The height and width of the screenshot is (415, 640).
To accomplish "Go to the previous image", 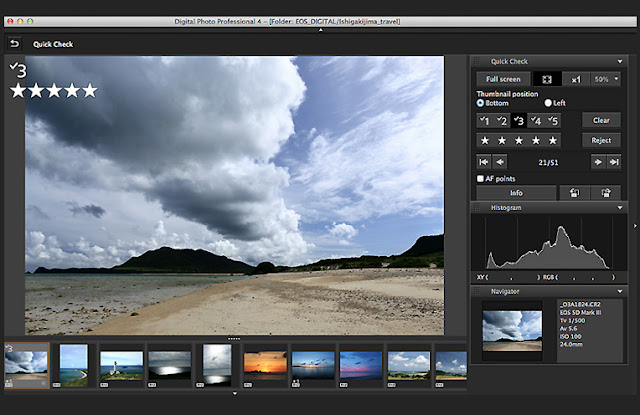I will point(500,161).
